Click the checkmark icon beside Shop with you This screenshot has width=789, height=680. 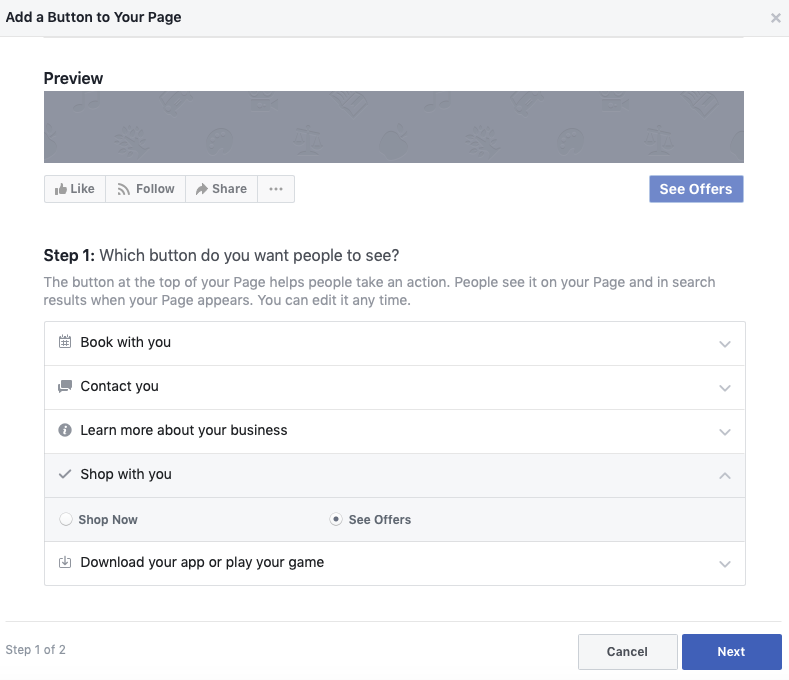pos(65,474)
